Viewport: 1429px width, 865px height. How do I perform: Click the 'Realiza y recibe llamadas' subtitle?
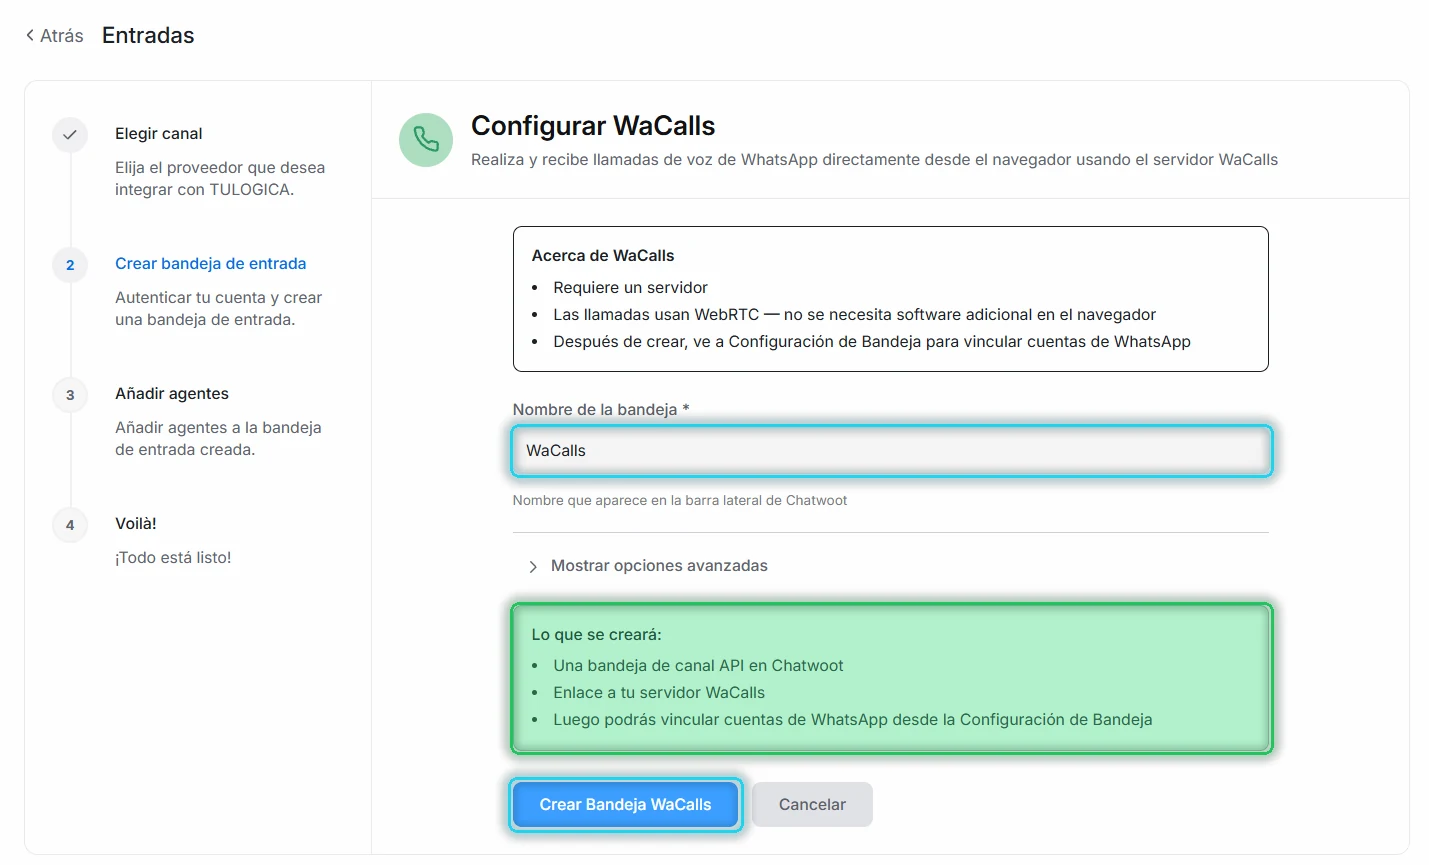(x=874, y=160)
